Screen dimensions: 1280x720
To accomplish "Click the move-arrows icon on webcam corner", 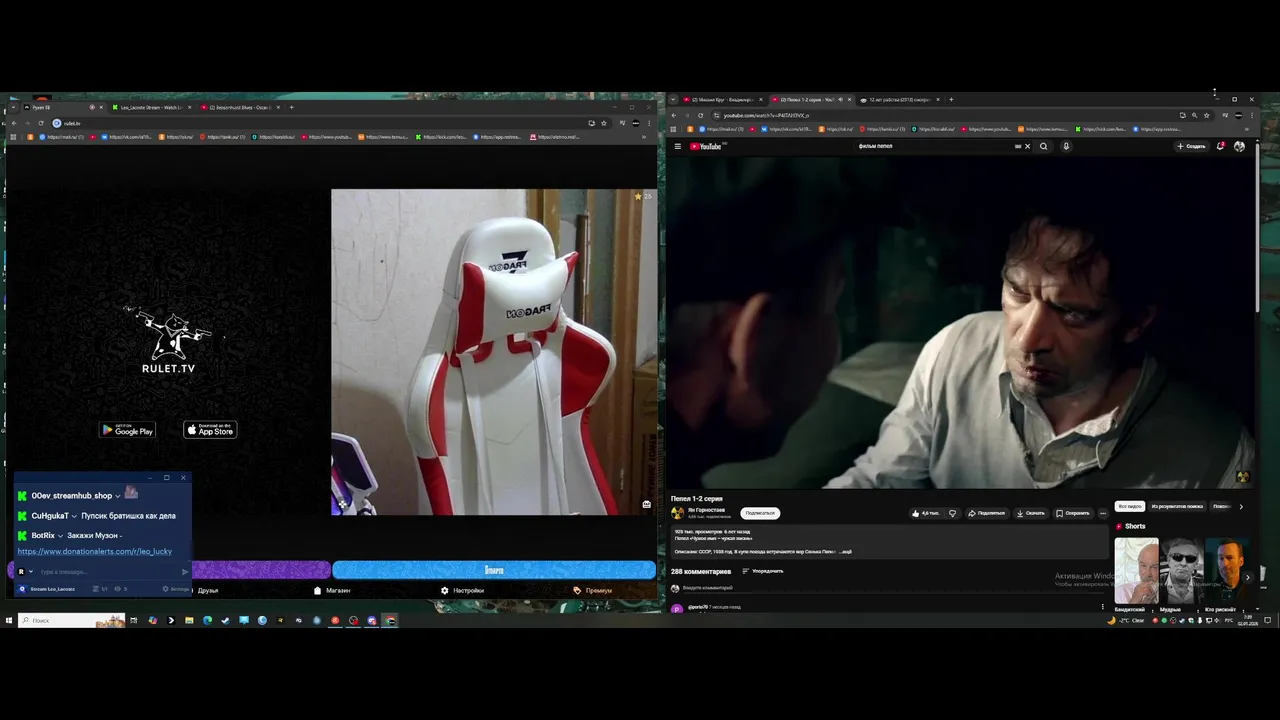I will 342,505.
